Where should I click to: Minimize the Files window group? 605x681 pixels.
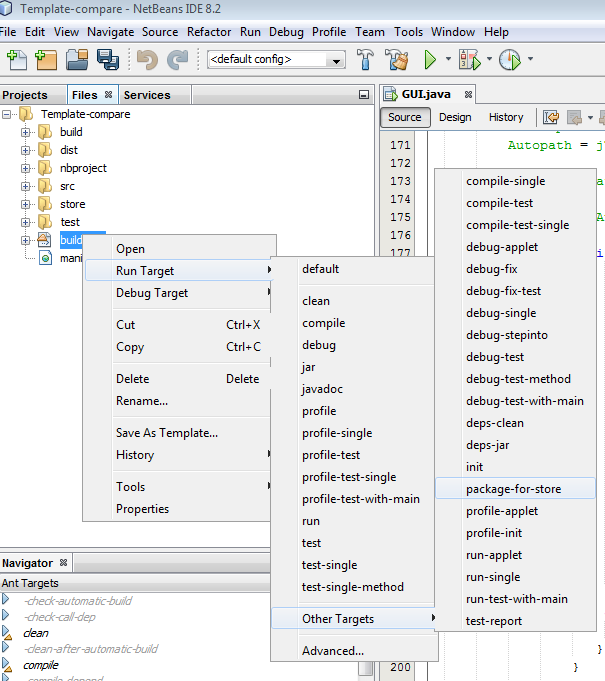point(364,95)
